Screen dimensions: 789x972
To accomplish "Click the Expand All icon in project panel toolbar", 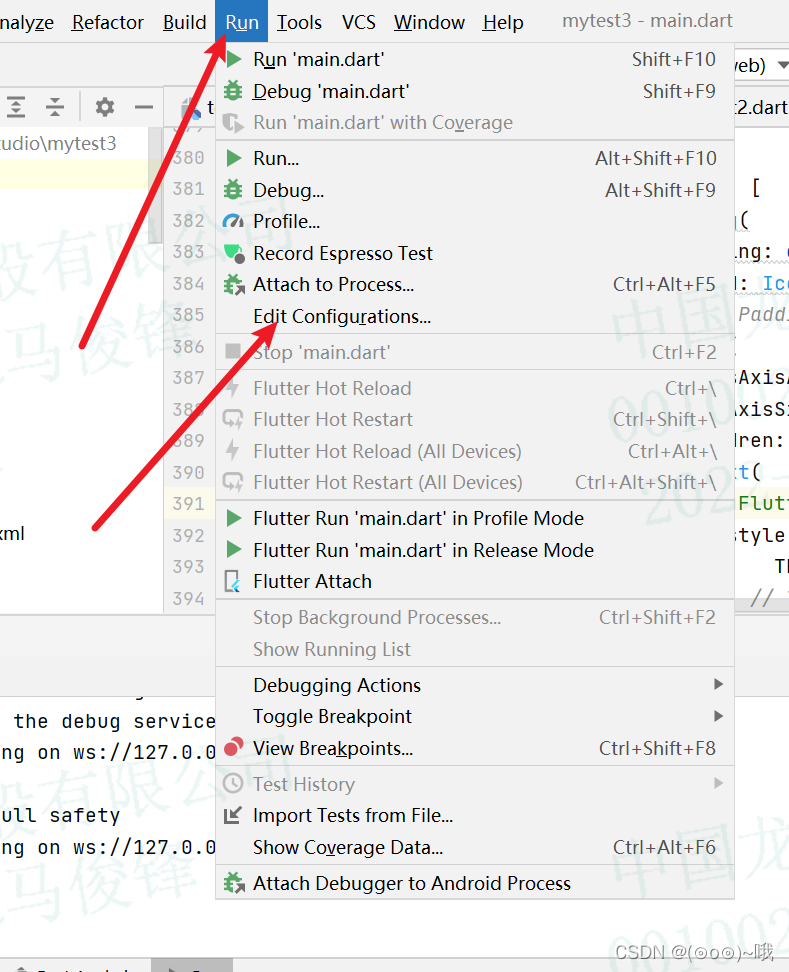I will point(16,107).
